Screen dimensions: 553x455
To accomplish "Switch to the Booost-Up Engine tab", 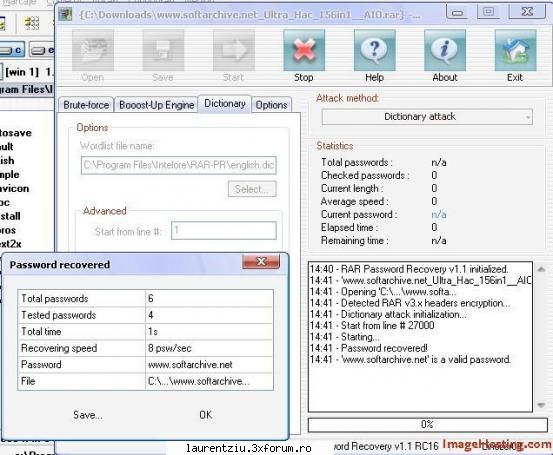I will tap(156, 105).
